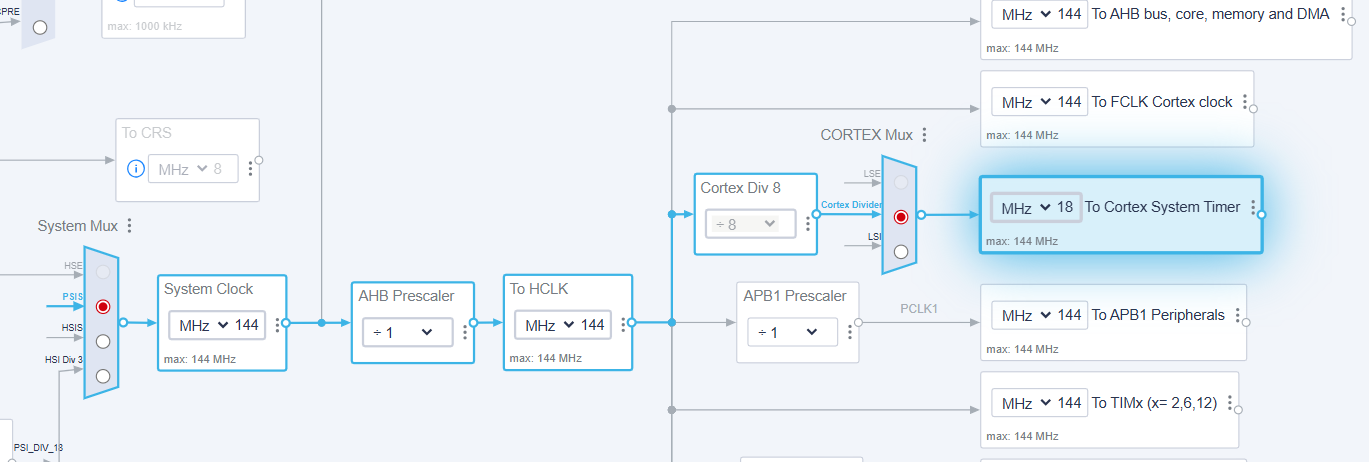Image resolution: width=1369 pixels, height=462 pixels.
Task: Open the CORTEX Mux three-dot menu
Action: click(925, 134)
